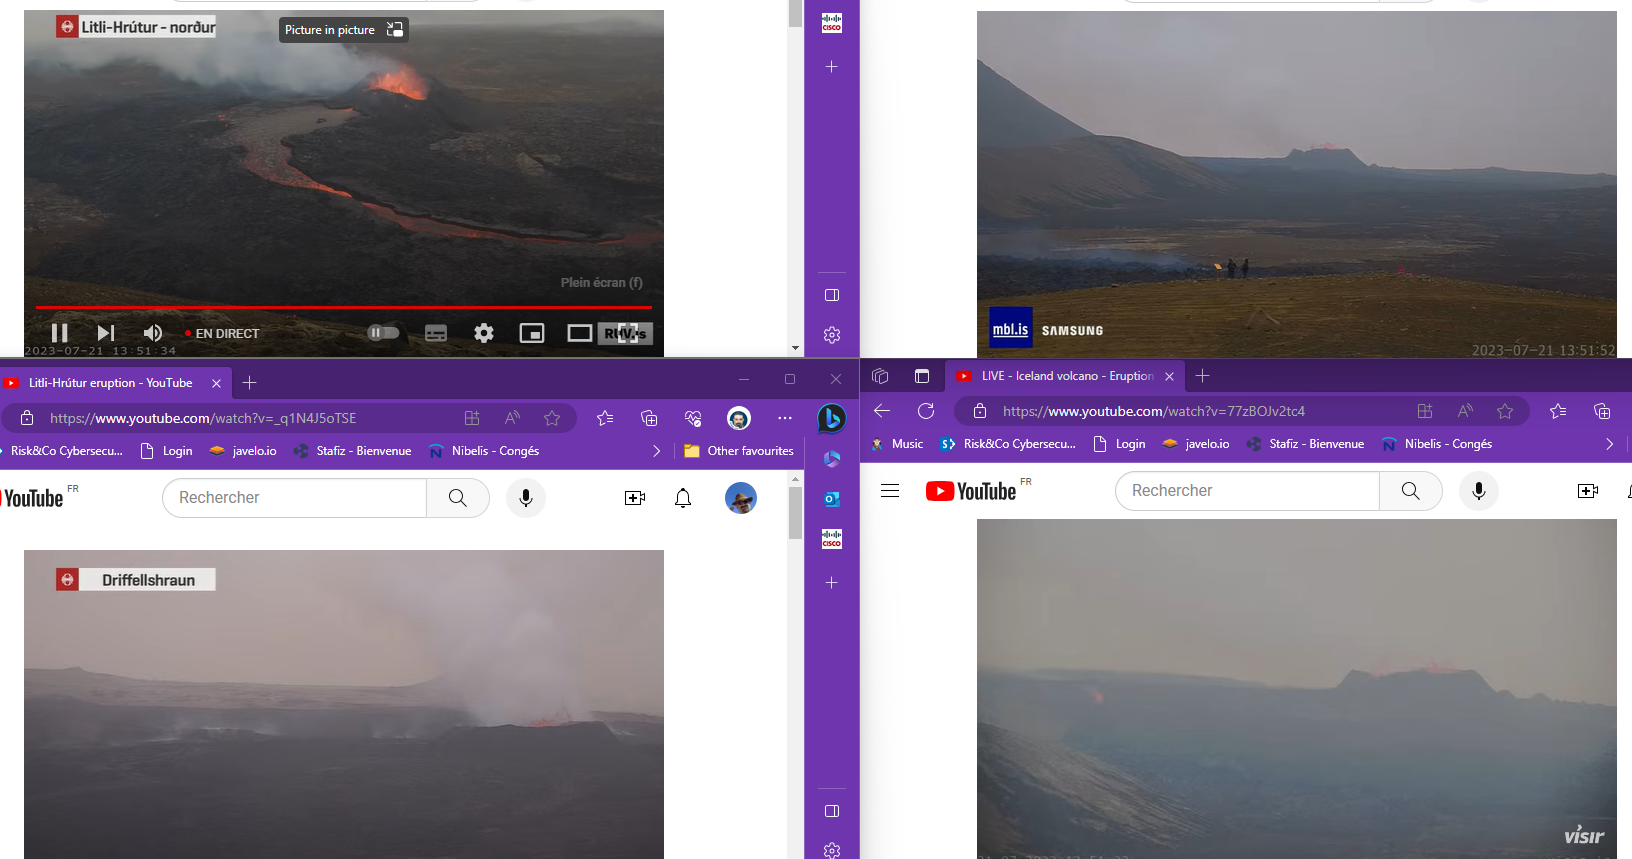Mute the video using the speaker icon
Viewport: 1632px width, 859px height.
[152, 333]
